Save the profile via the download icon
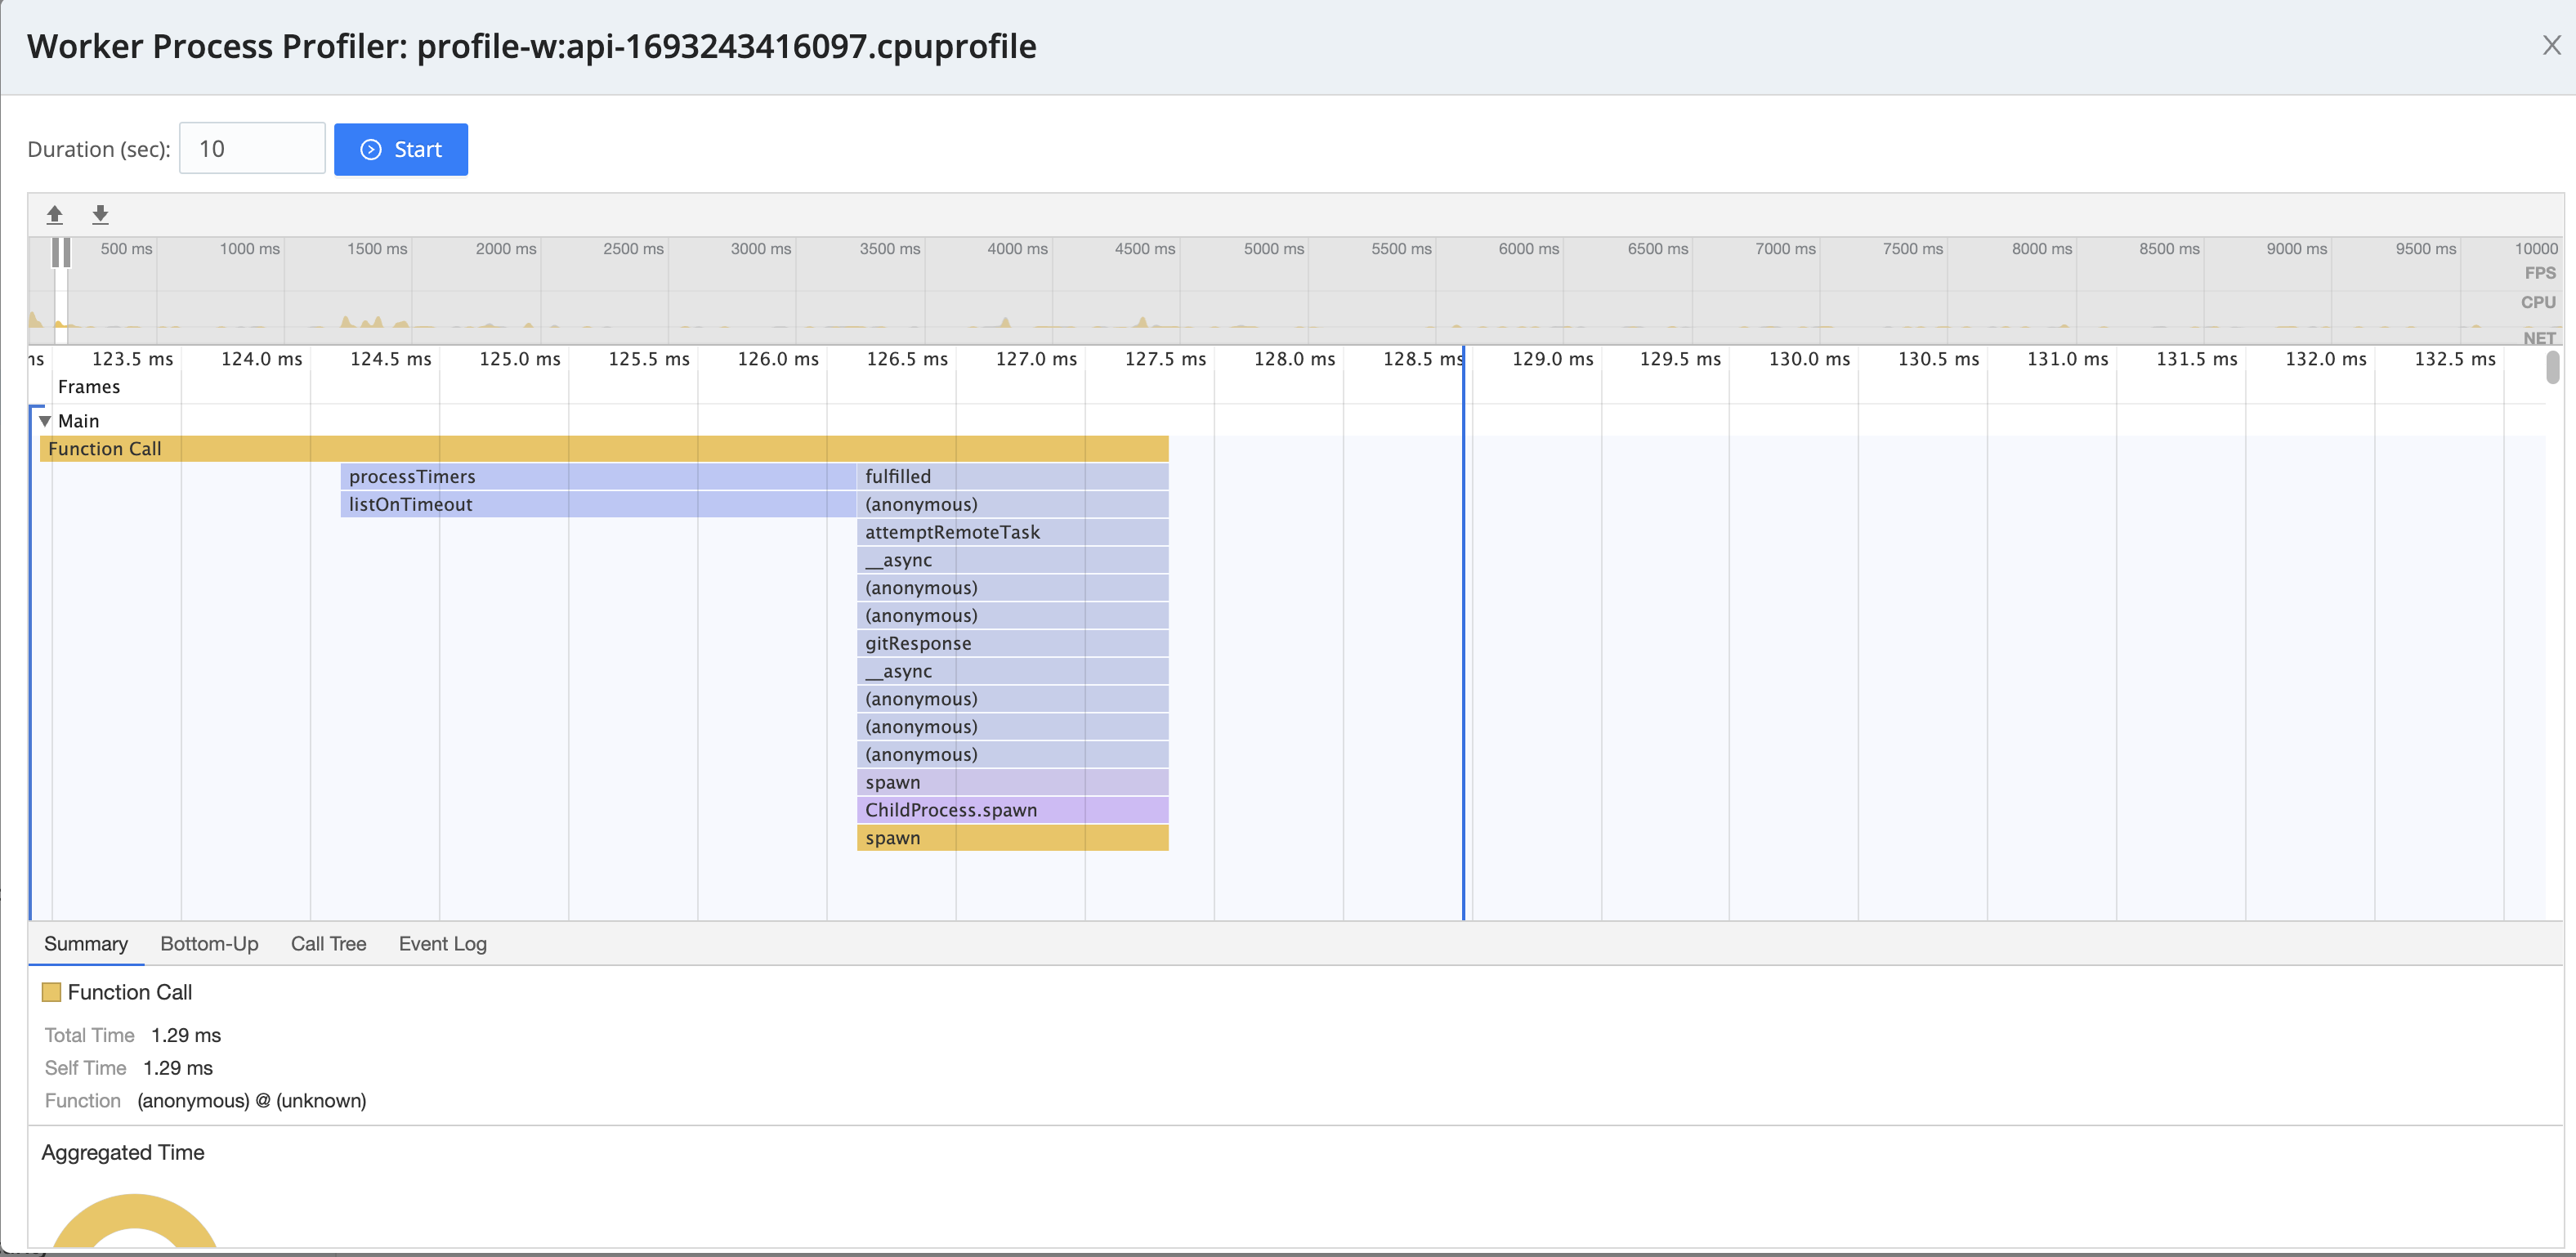The height and width of the screenshot is (1257, 2576). point(100,214)
